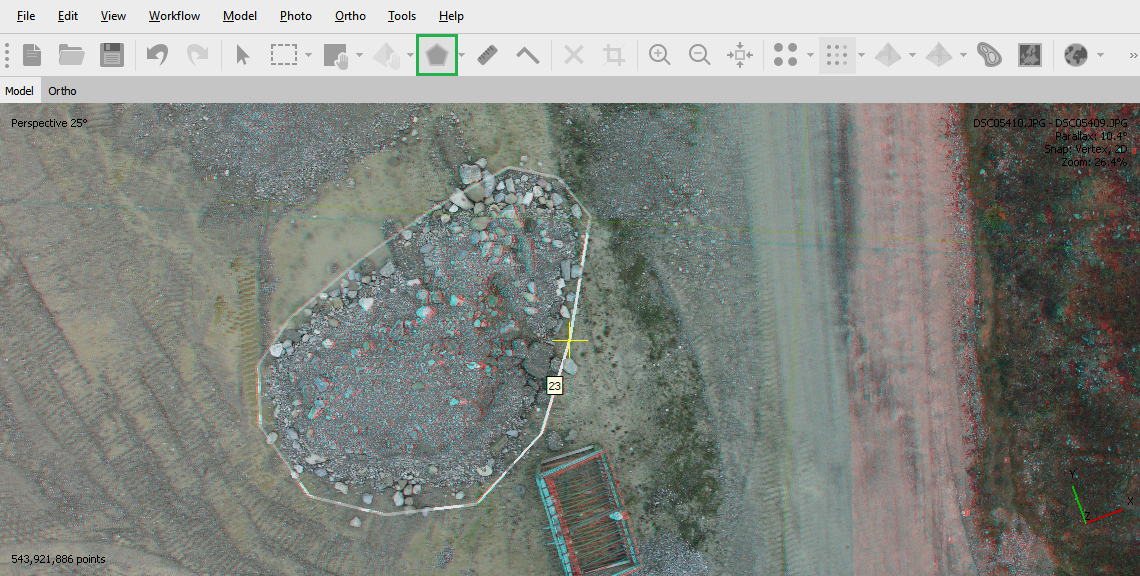This screenshot has height=576, width=1140.
Task: Create a new project document
Action: point(32,55)
